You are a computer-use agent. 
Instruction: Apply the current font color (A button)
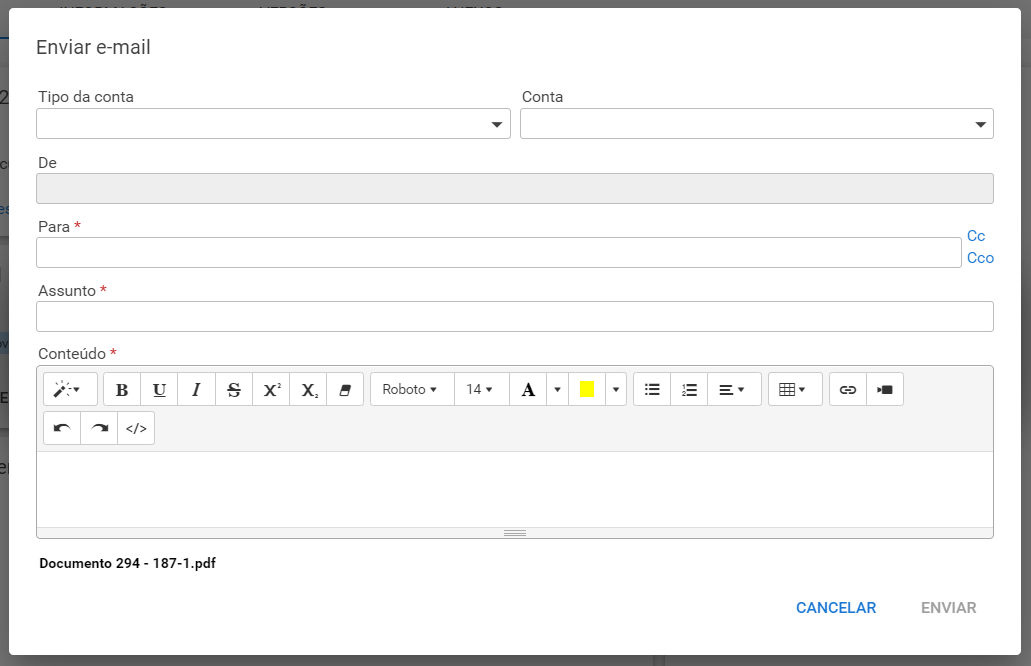pos(528,389)
